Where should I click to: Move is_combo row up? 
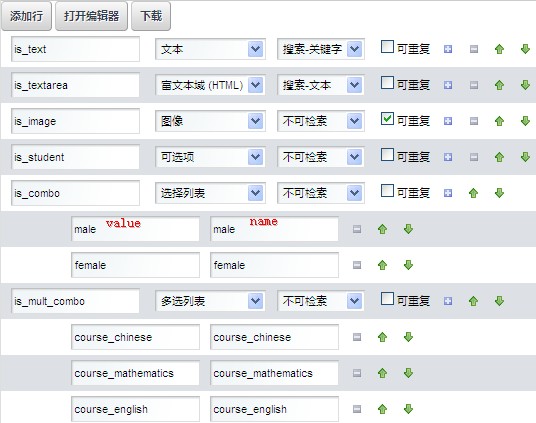tap(473, 193)
